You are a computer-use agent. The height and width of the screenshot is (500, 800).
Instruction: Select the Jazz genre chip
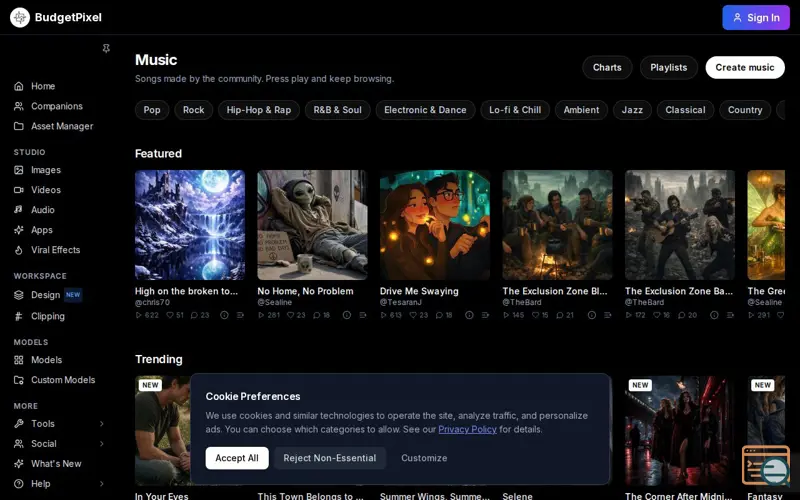coord(632,110)
